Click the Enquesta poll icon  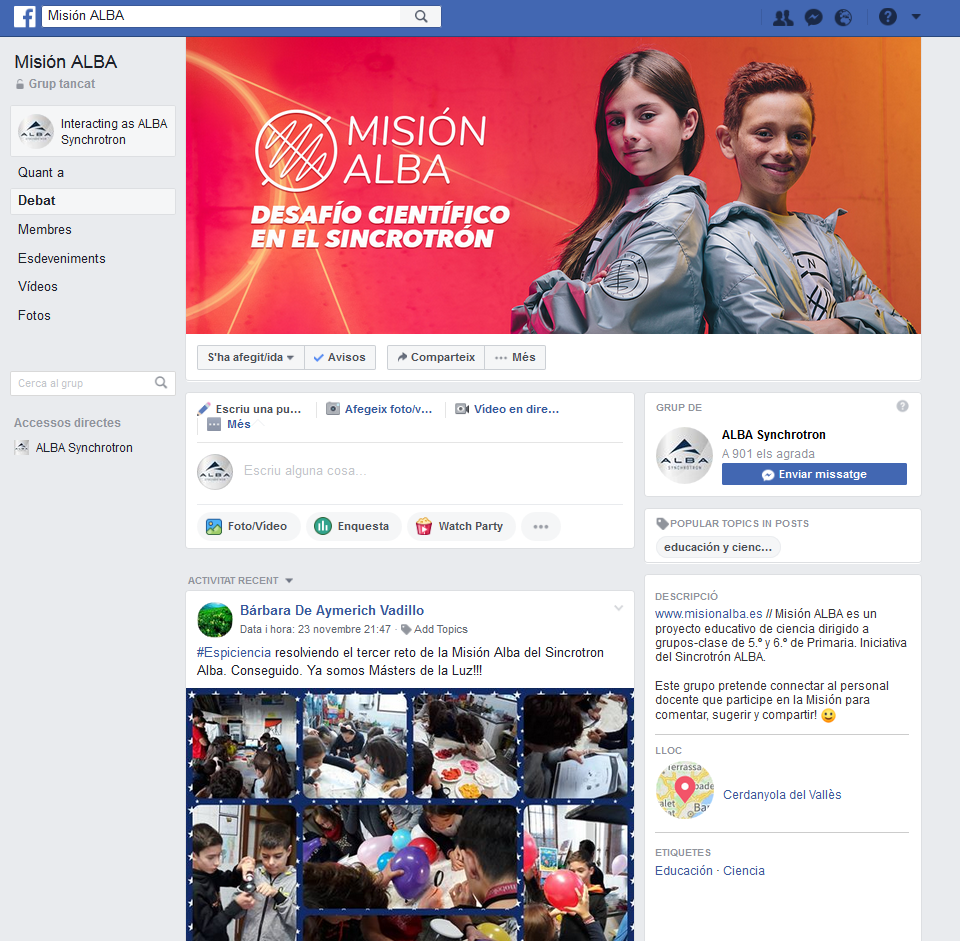(323, 526)
